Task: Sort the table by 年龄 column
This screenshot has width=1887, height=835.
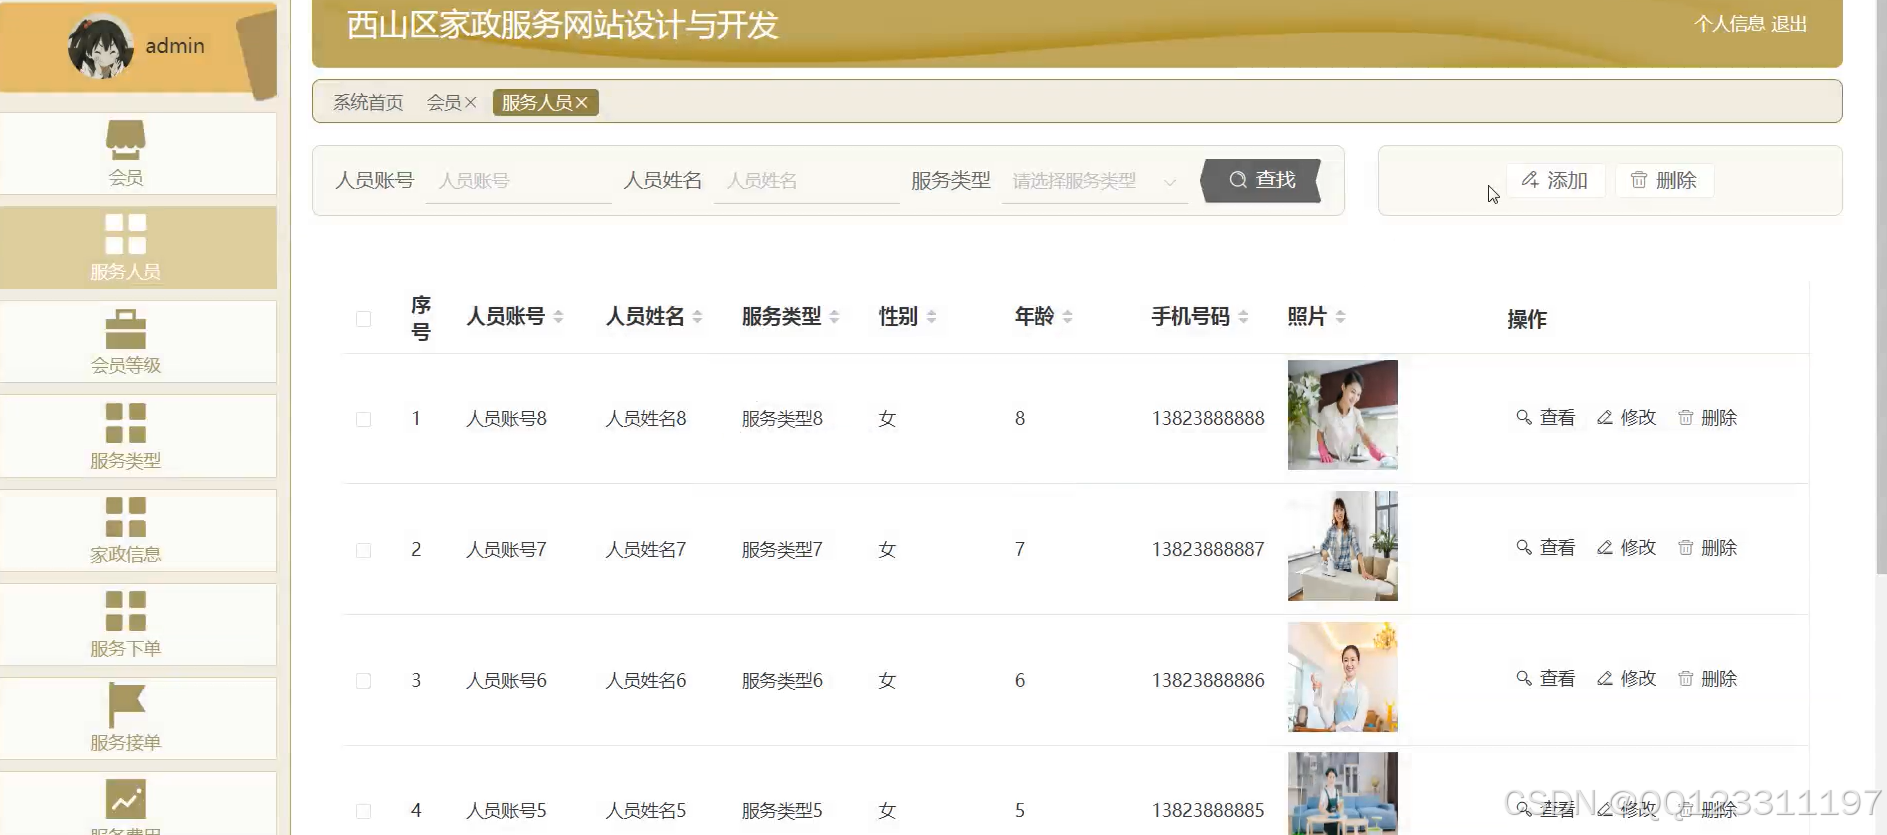Action: point(1067,317)
